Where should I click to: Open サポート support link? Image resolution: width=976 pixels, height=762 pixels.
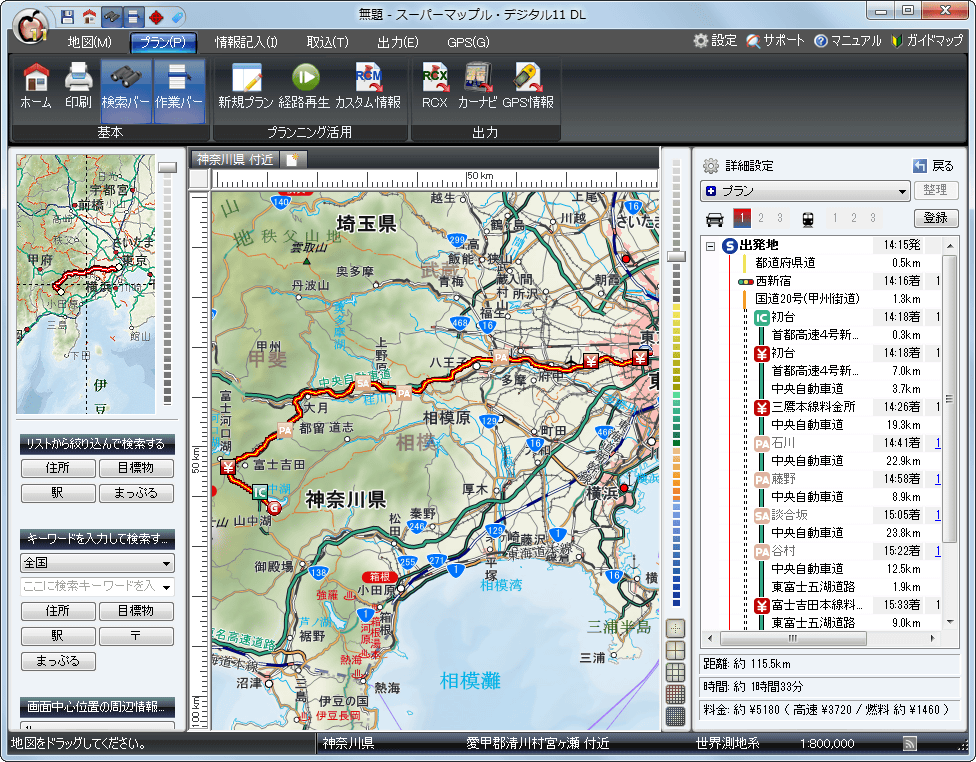coord(776,40)
